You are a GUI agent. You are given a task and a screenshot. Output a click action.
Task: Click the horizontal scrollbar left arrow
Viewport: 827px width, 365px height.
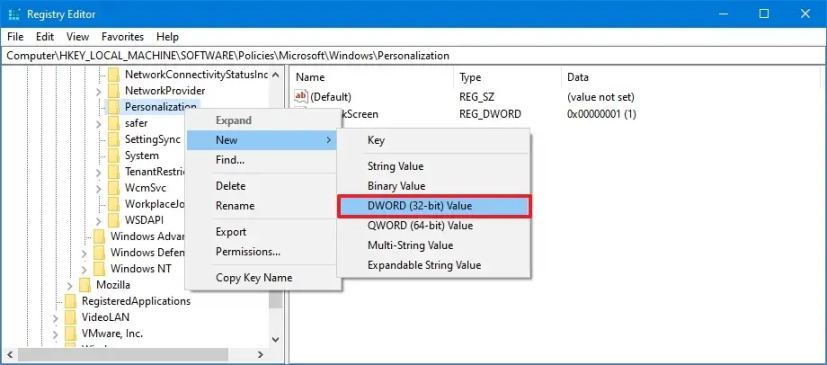[x=9, y=354]
